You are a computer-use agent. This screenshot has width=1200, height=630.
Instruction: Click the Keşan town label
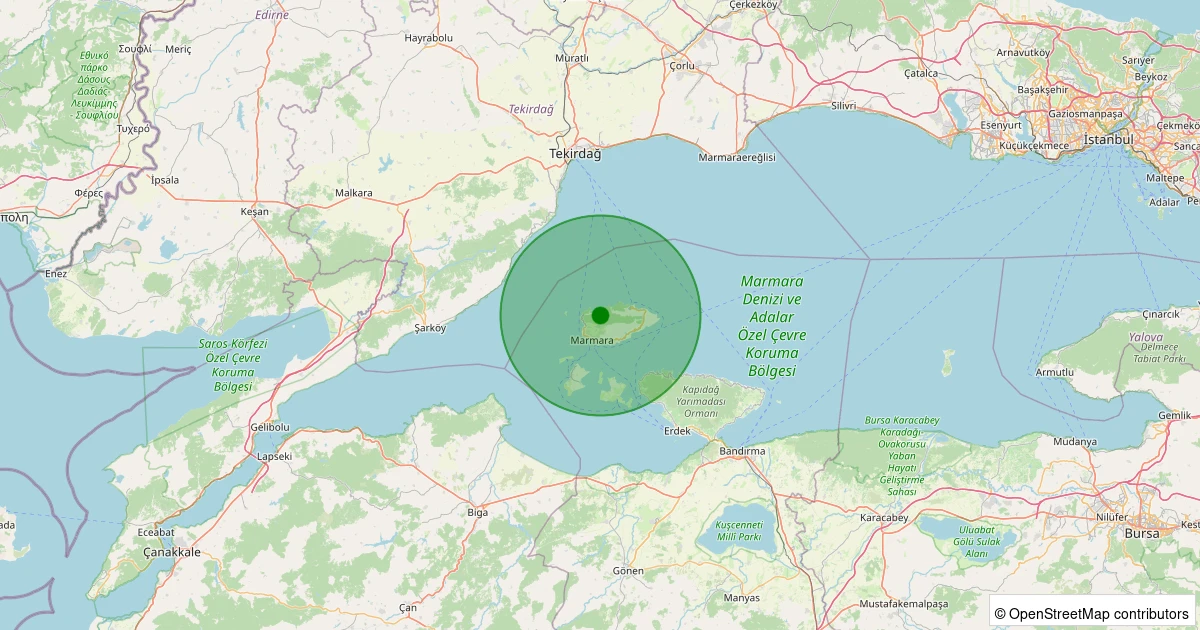tap(255, 212)
